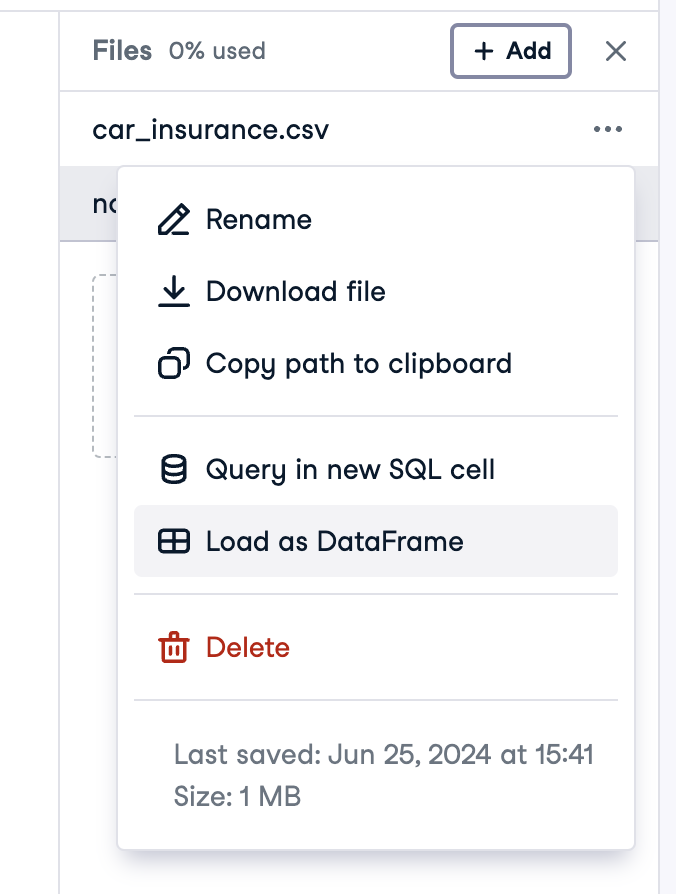The image size is (676, 894).
Task: Choose Query in new SQL cell
Action: 350,469
